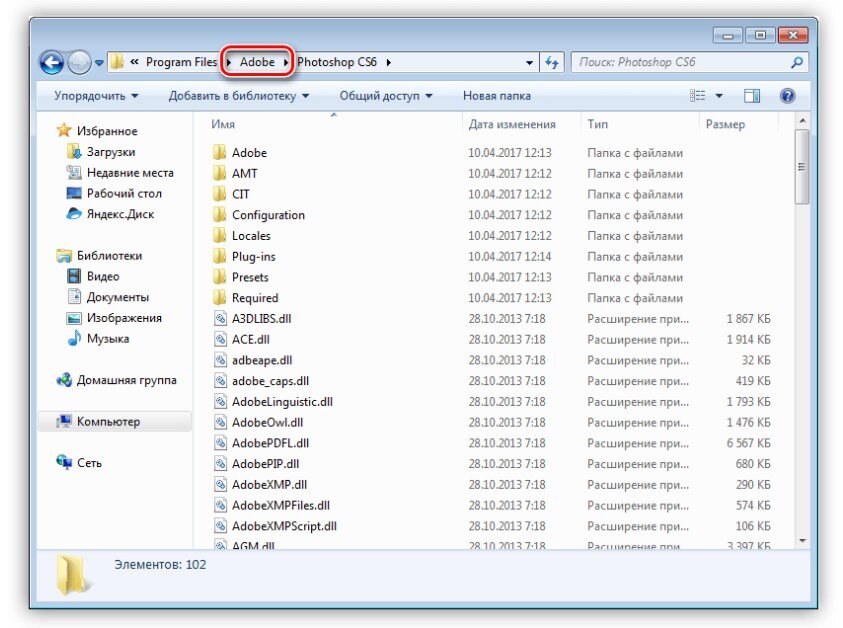The width and height of the screenshot is (843, 628).
Task: Click the adbeape.dll file icon
Action: coord(220,360)
